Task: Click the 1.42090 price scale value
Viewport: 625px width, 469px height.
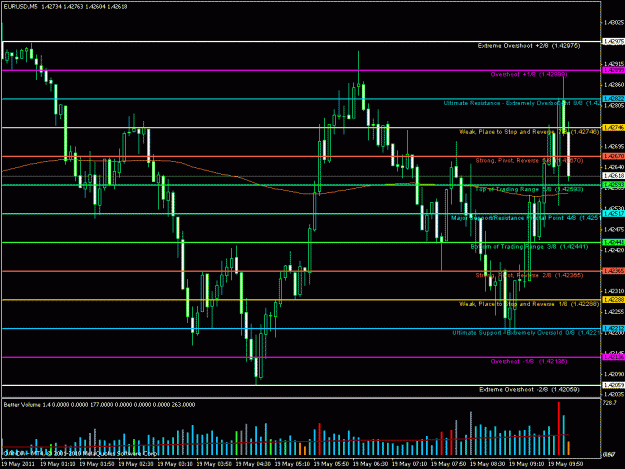Action: coord(614,374)
